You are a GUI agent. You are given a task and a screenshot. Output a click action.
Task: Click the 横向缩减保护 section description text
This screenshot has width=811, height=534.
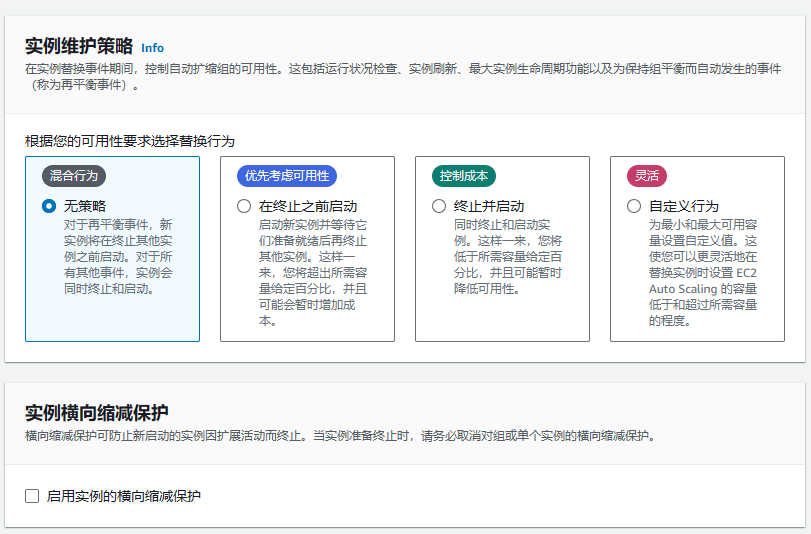(x=341, y=436)
